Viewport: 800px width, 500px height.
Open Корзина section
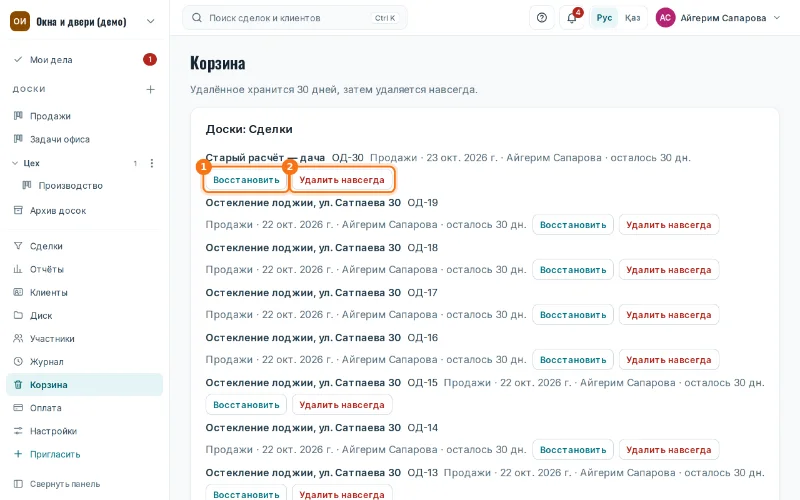85,385
